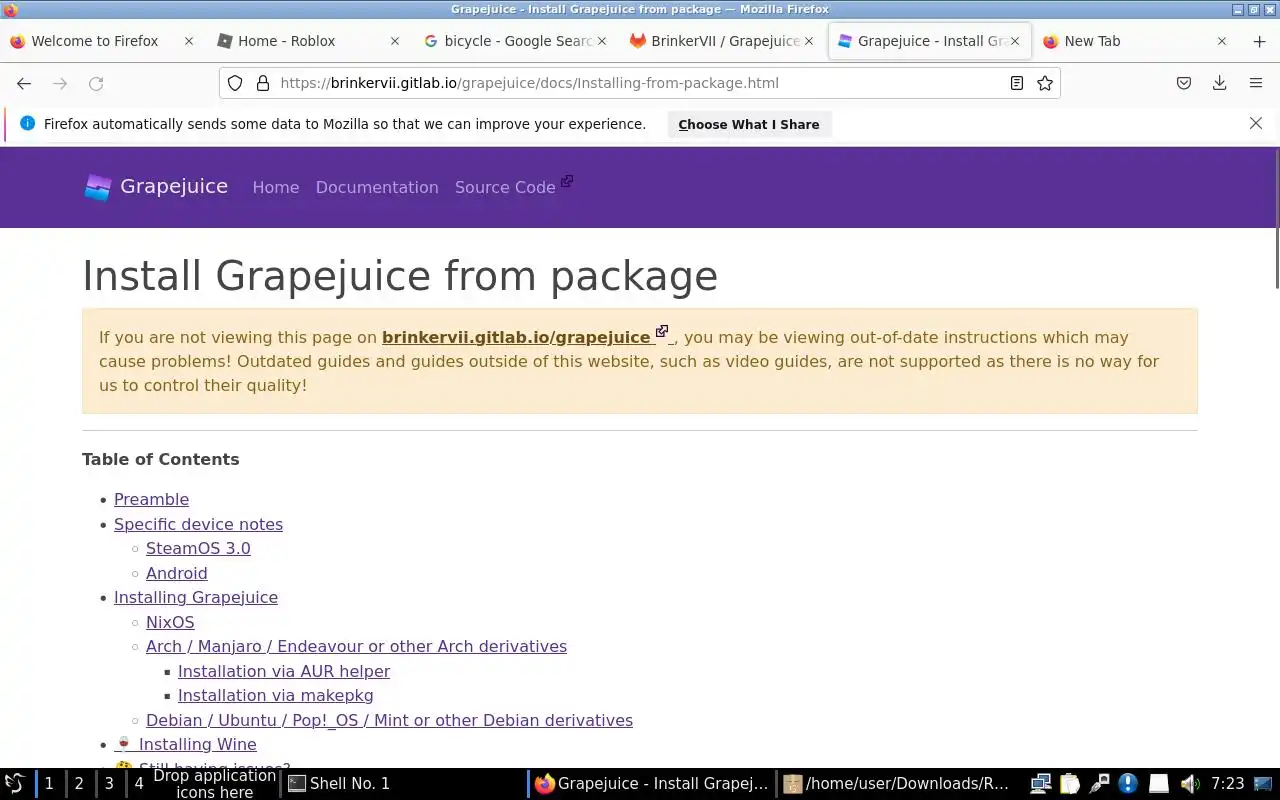
Task: Close the BrinkerVII / Grapejuice tab
Action: tap(809, 41)
